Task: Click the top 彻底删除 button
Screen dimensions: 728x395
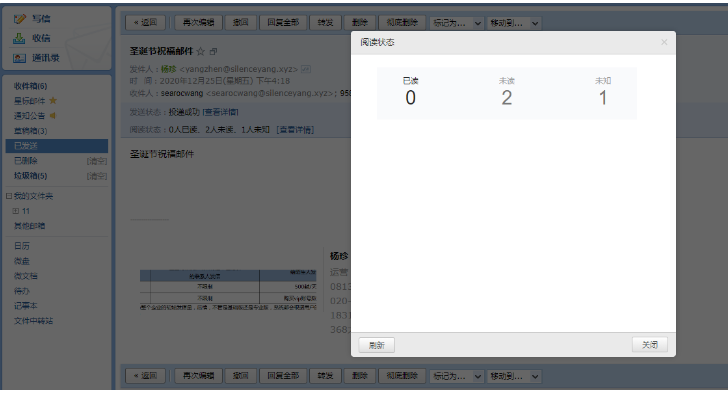Action: click(x=402, y=23)
